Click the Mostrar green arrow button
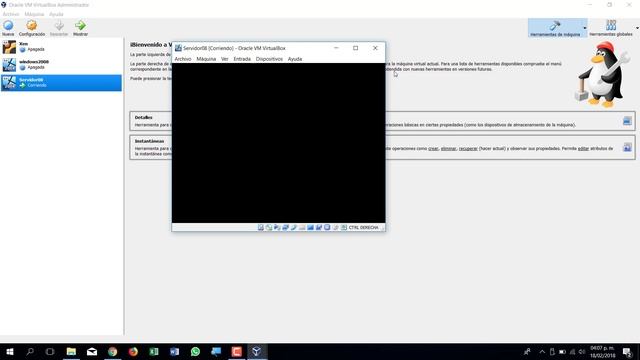 tap(80, 28)
